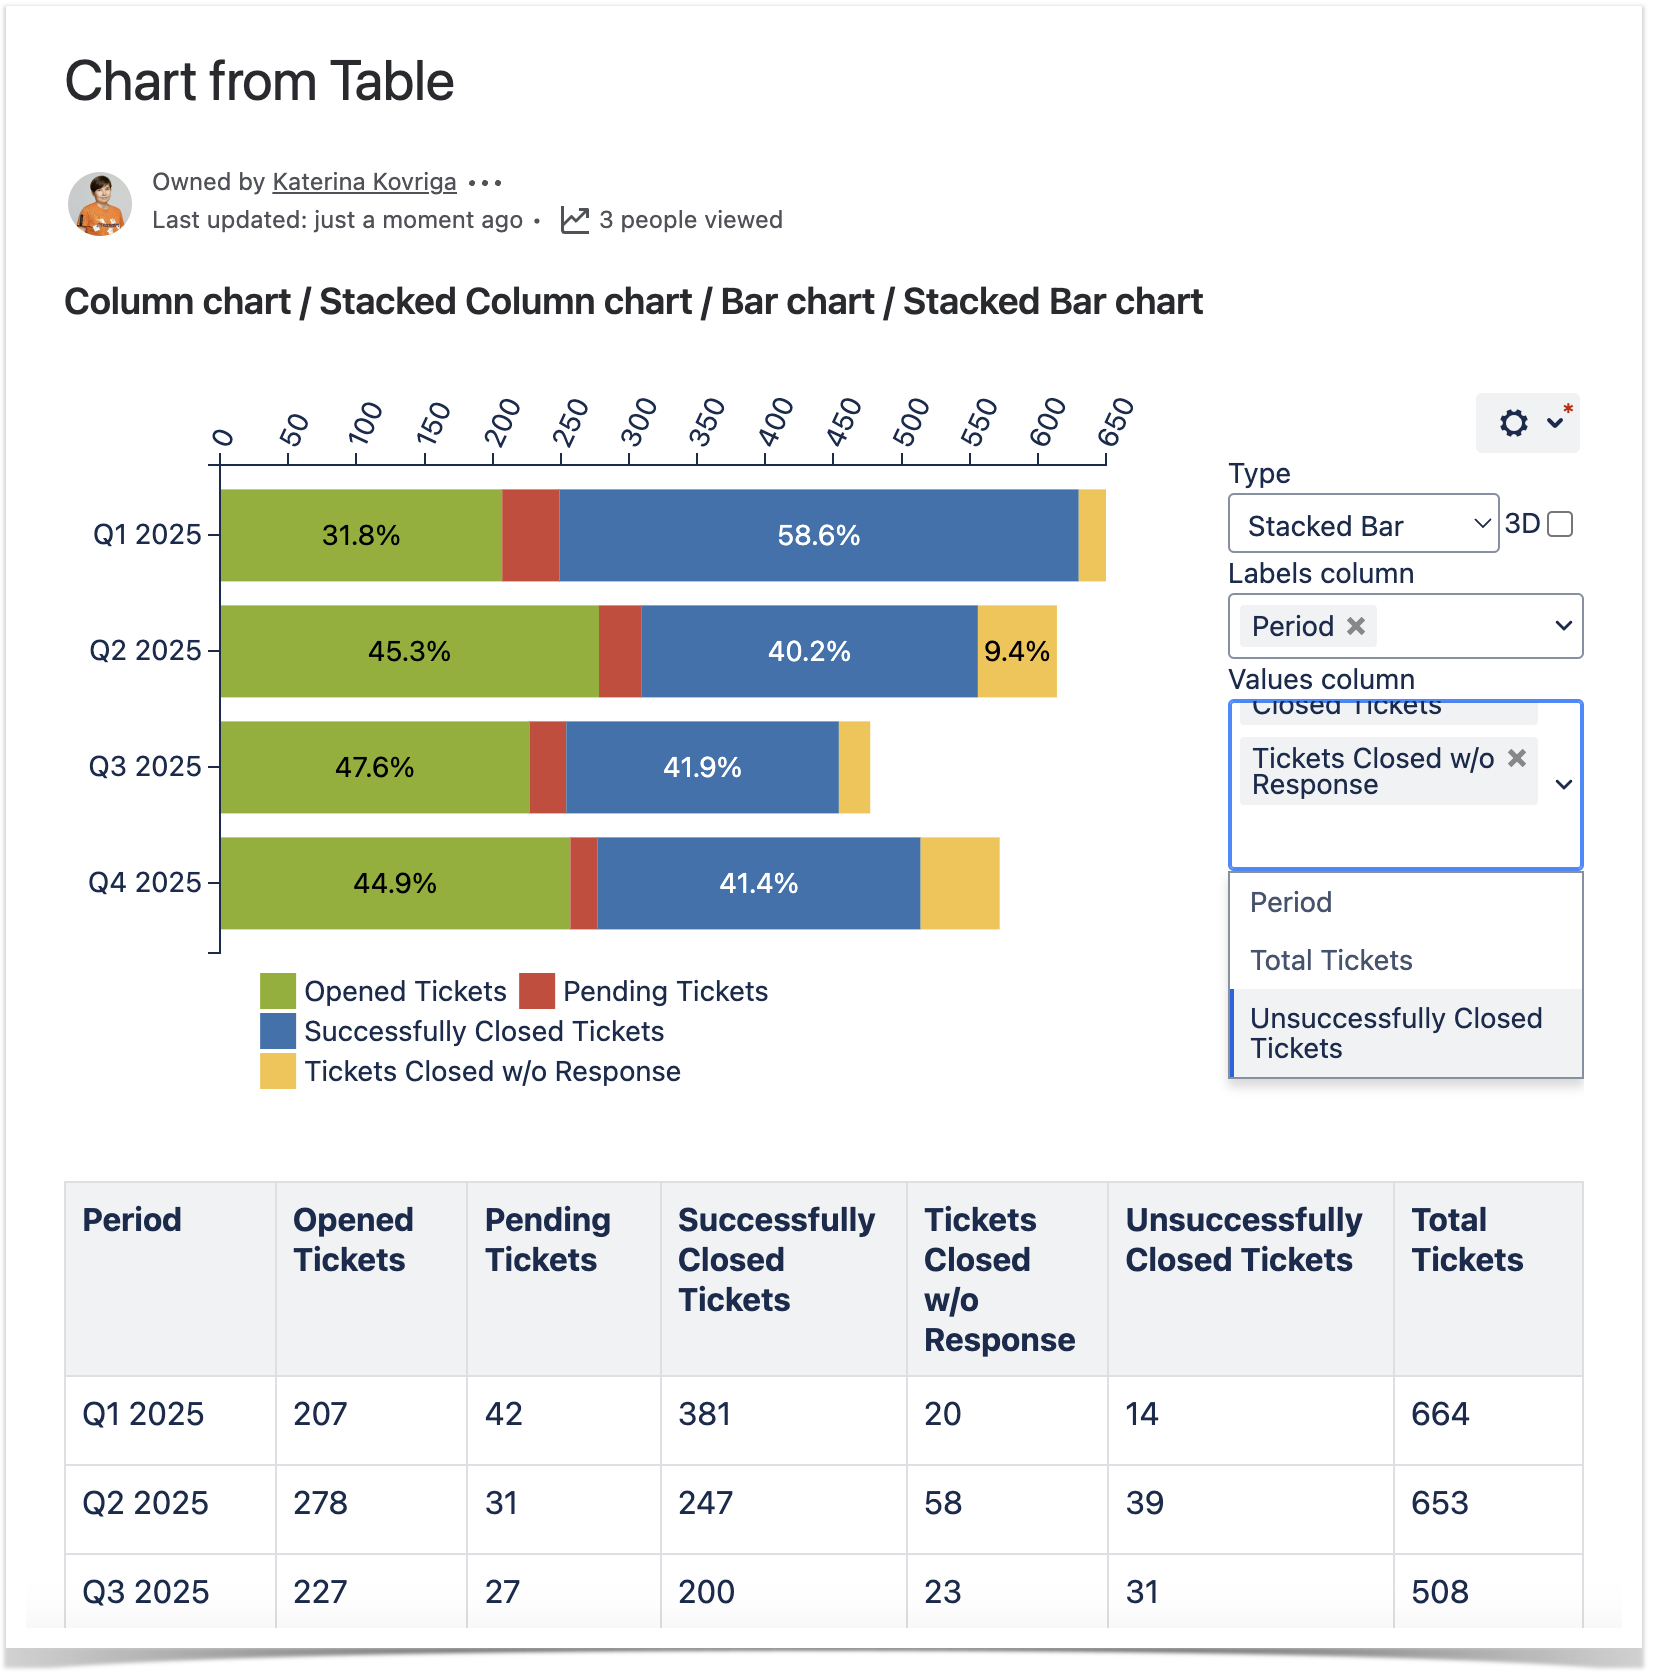
Task: Click the owner's profile avatar
Action: coord(100,203)
